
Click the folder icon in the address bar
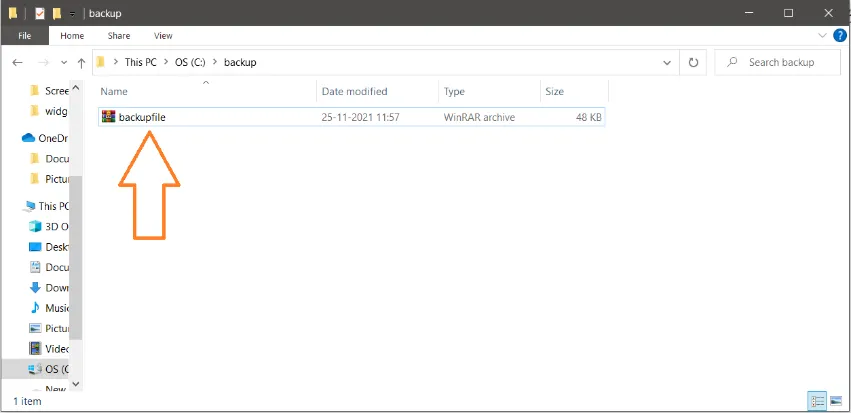[x=100, y=62]
